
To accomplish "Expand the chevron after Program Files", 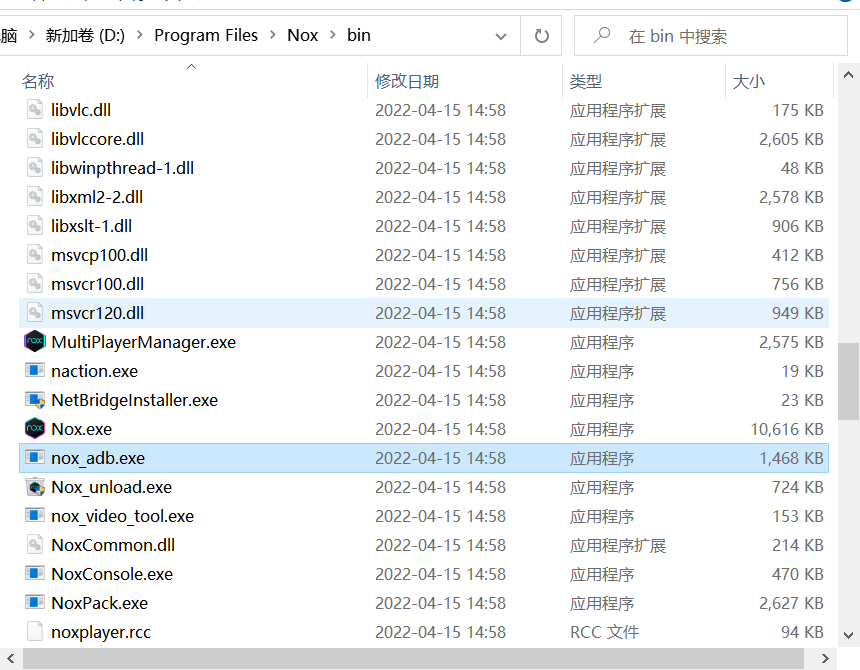I will (273, 35).
